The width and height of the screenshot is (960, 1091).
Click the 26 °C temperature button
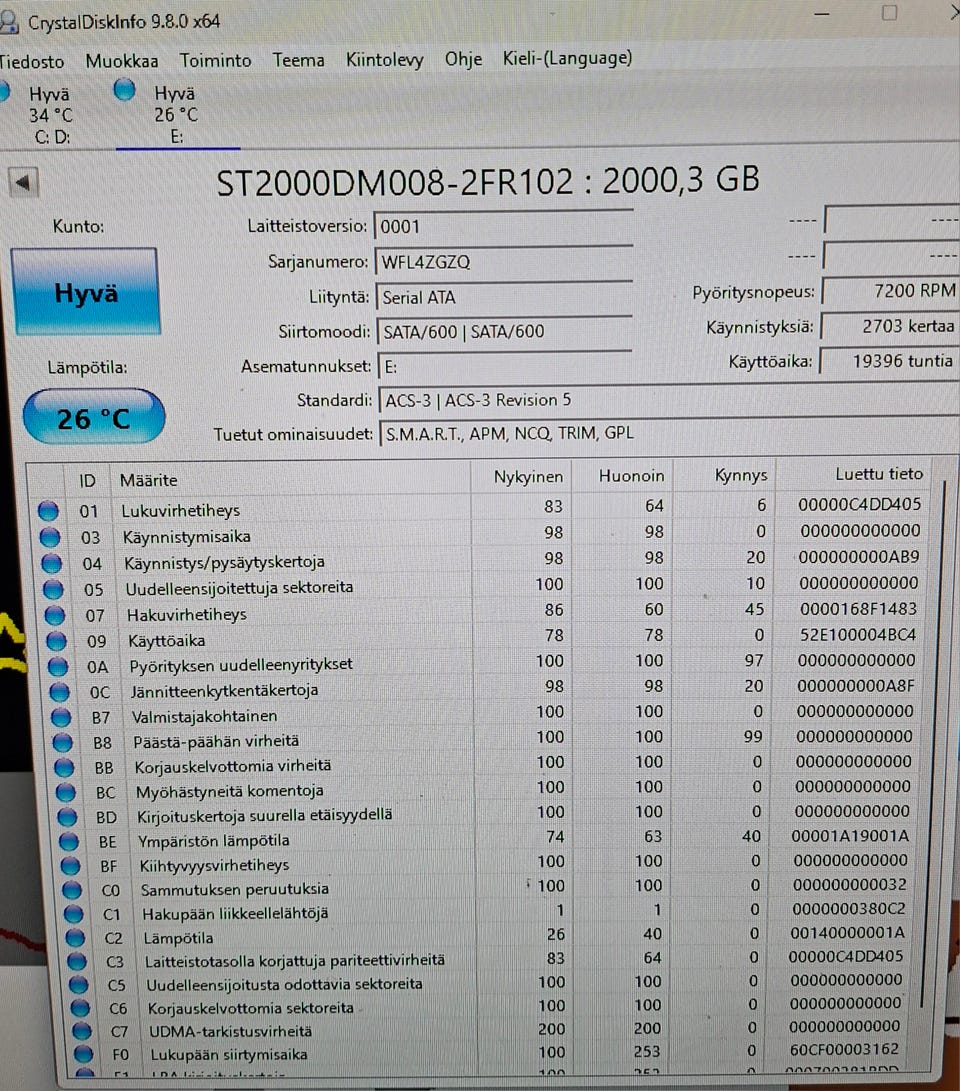coord(94,417)
